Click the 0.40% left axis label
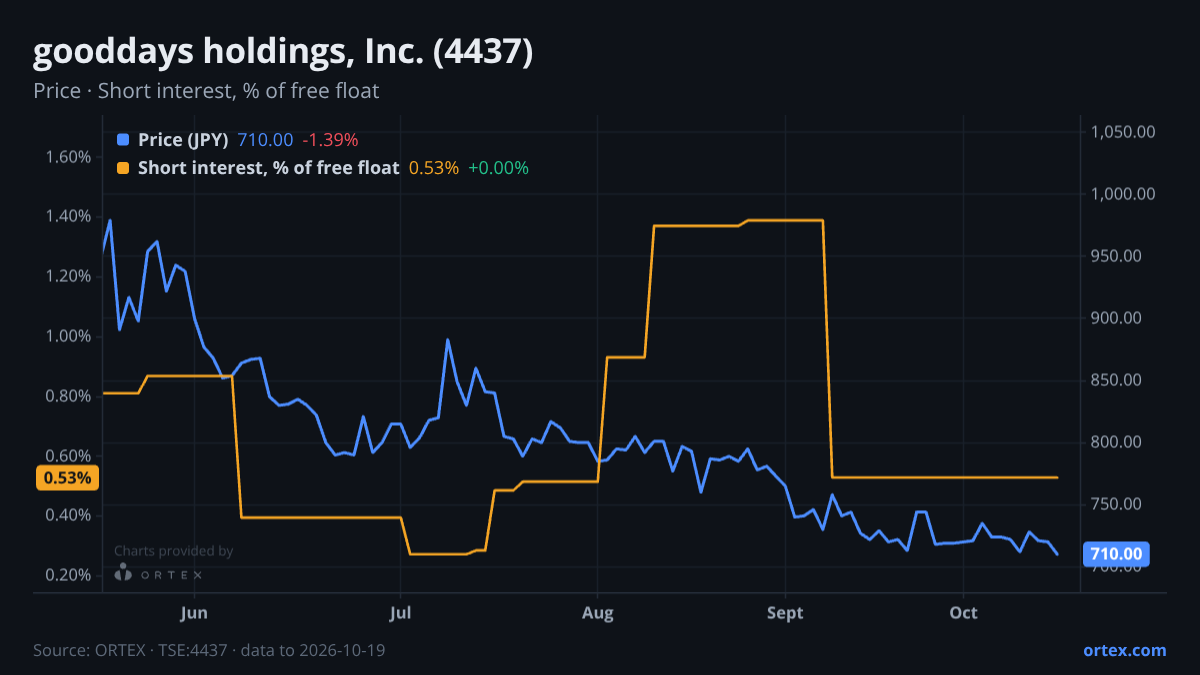 [x=68, y=516]
